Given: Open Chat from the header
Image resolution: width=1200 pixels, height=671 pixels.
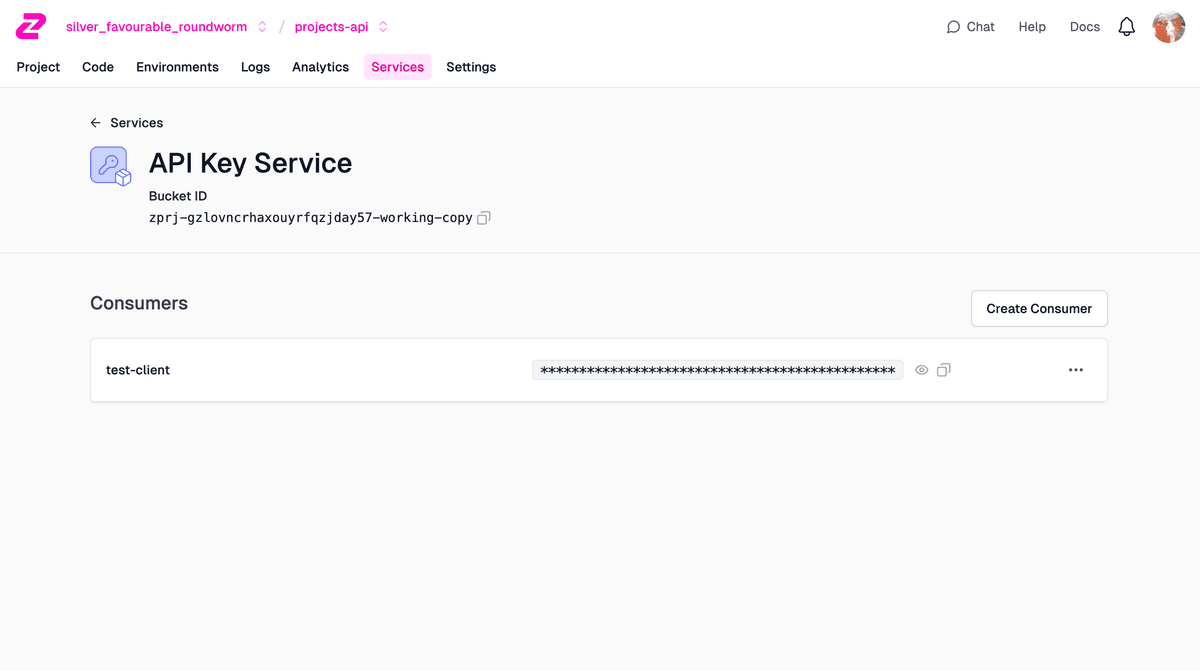Looking at the screenshot, I should point(970,27).
